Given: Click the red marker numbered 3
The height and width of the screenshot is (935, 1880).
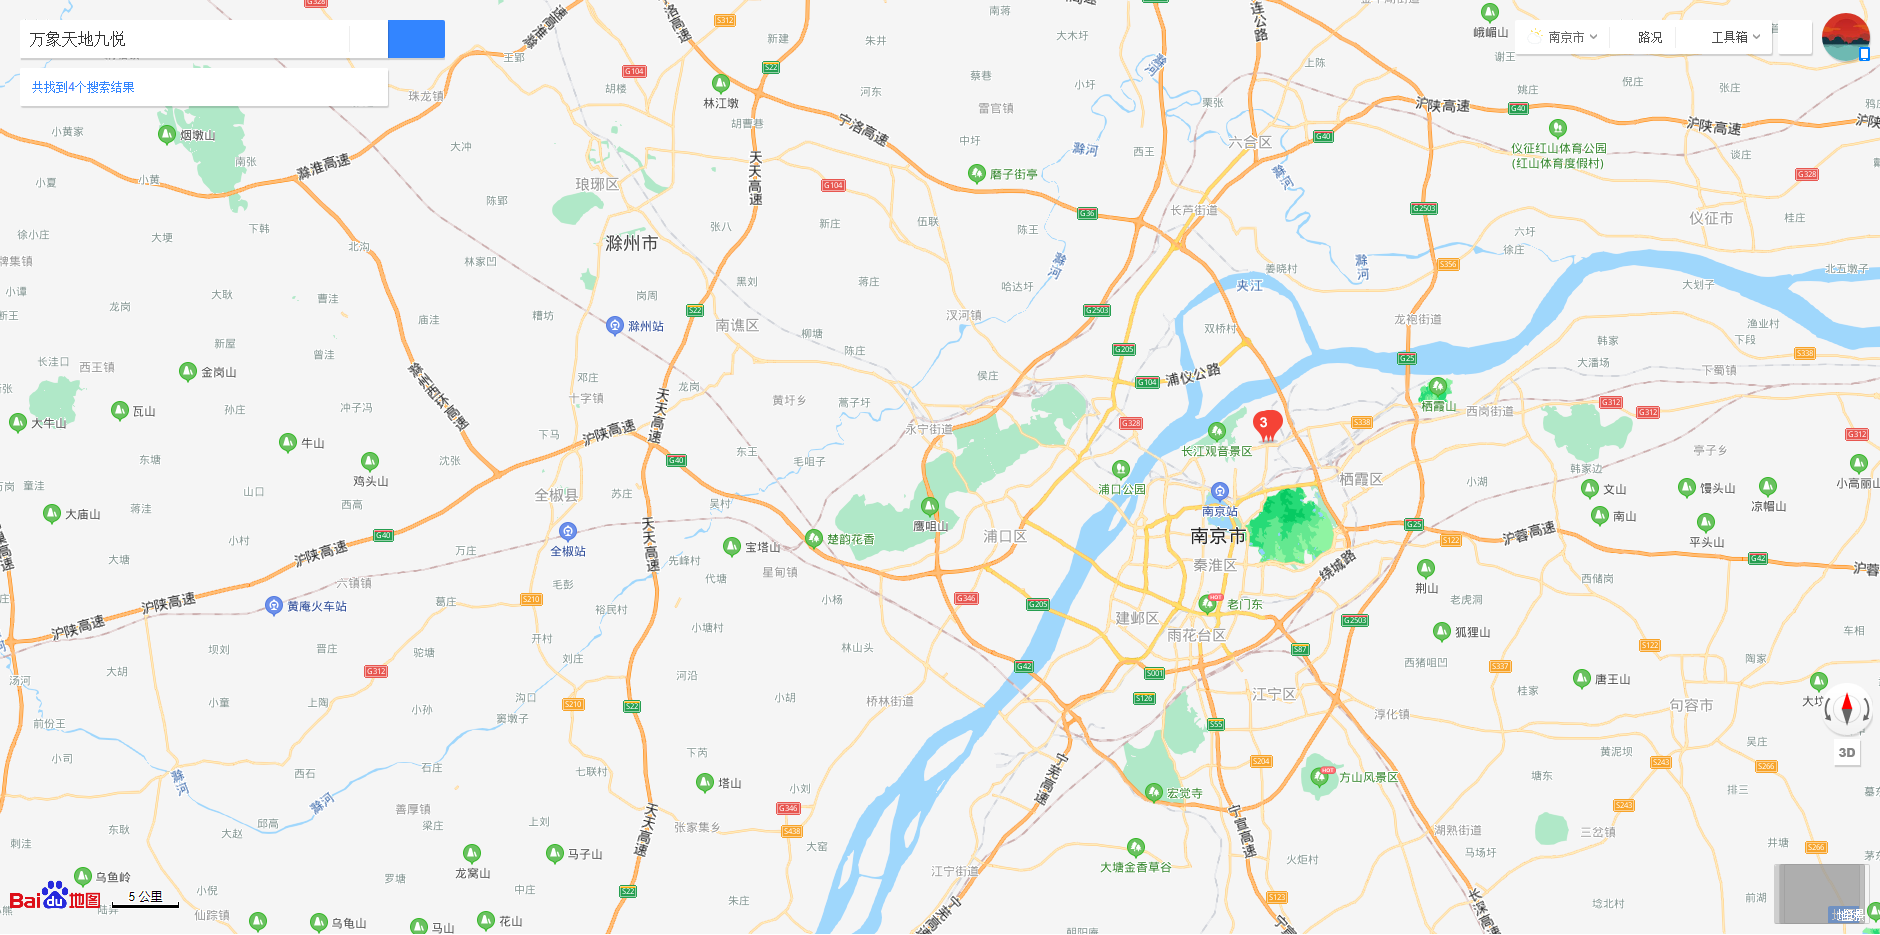Looking at the screenshot, I should (x=1267, y=425).
